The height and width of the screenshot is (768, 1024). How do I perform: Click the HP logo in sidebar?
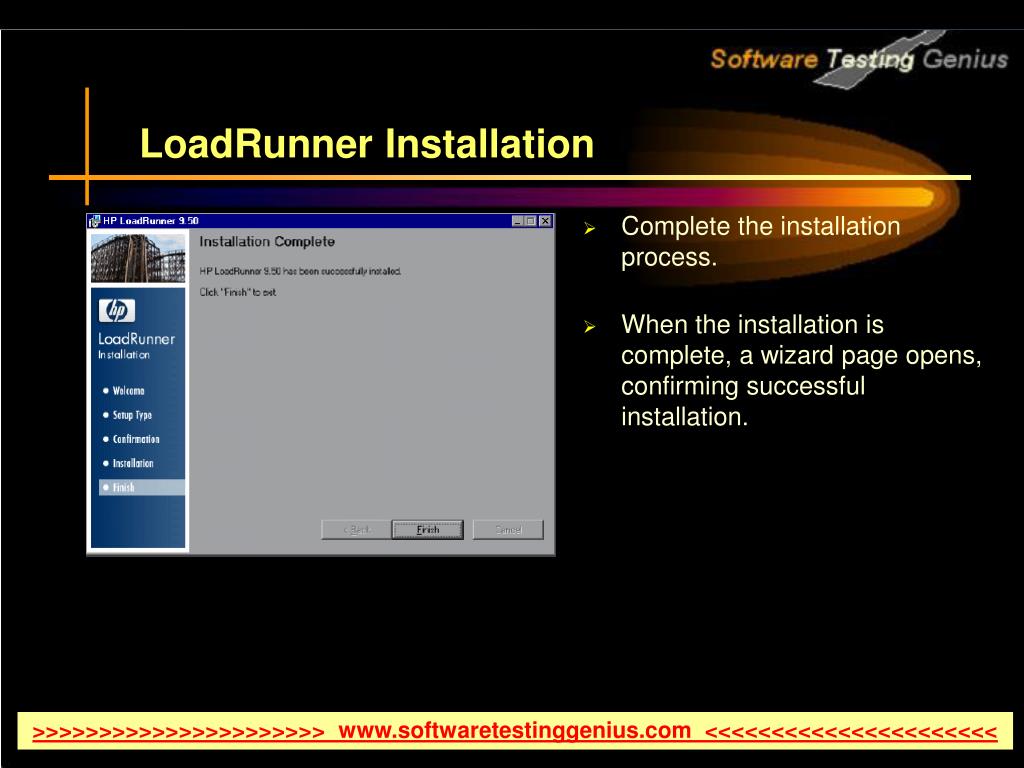pos(117,310)
